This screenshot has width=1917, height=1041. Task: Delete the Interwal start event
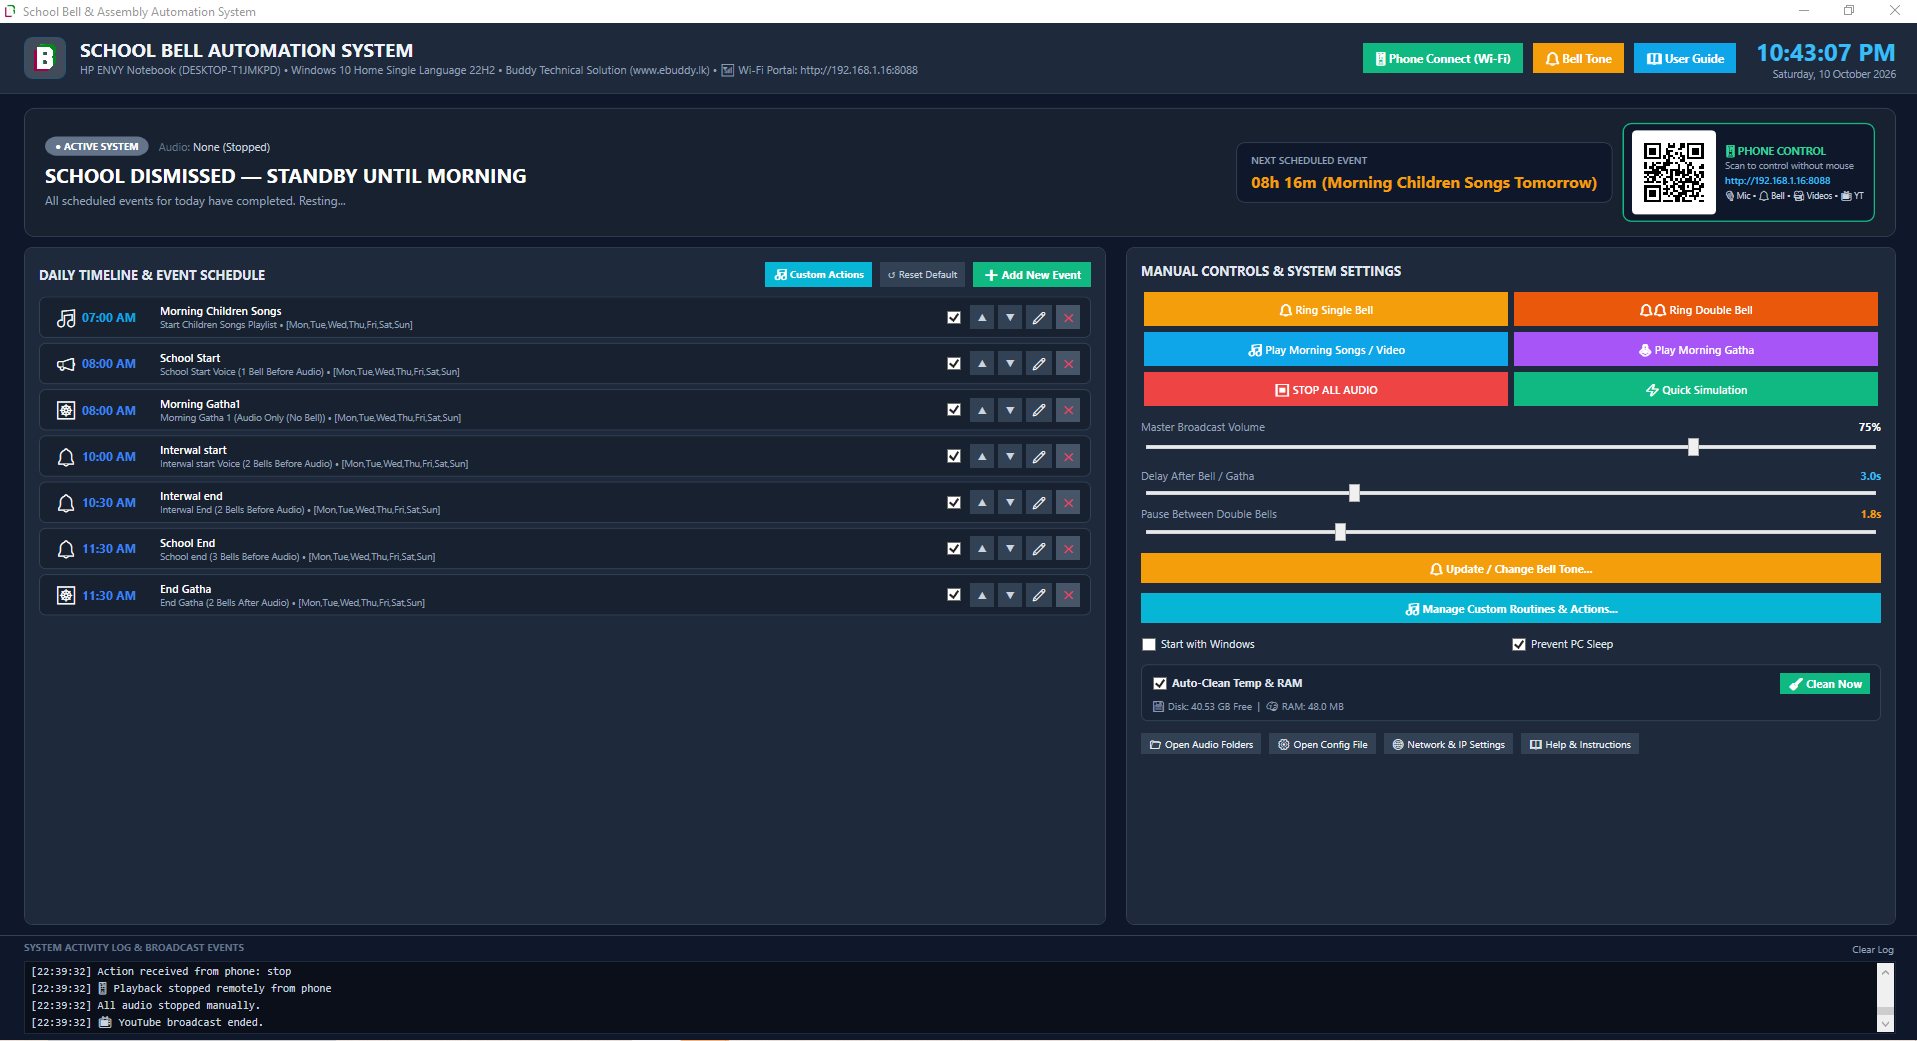coord(1068,456)
